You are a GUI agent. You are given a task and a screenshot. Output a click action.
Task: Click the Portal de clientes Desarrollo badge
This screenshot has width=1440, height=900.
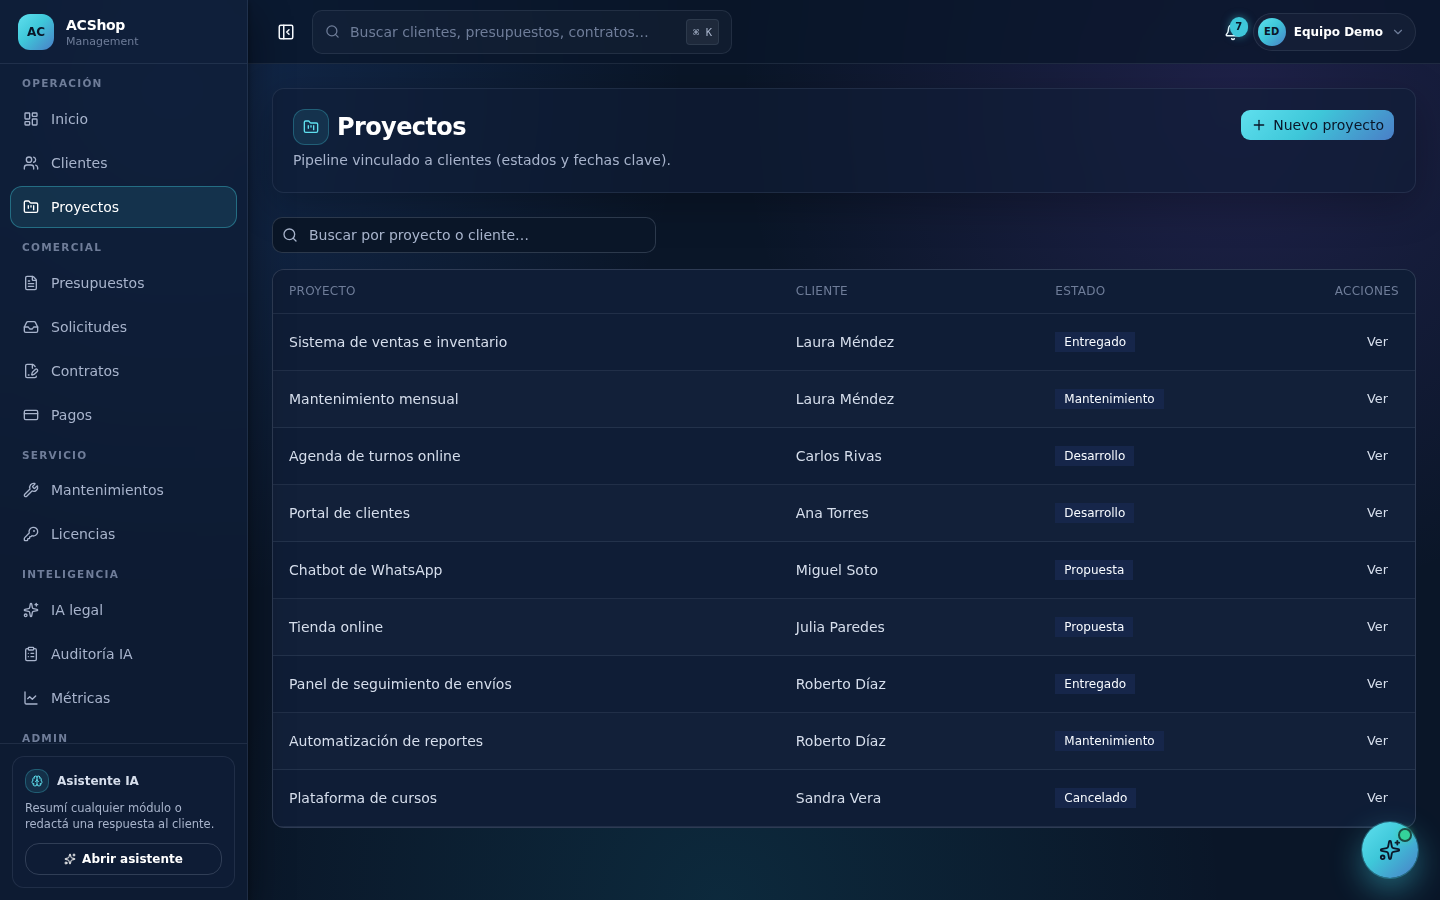1094,513
